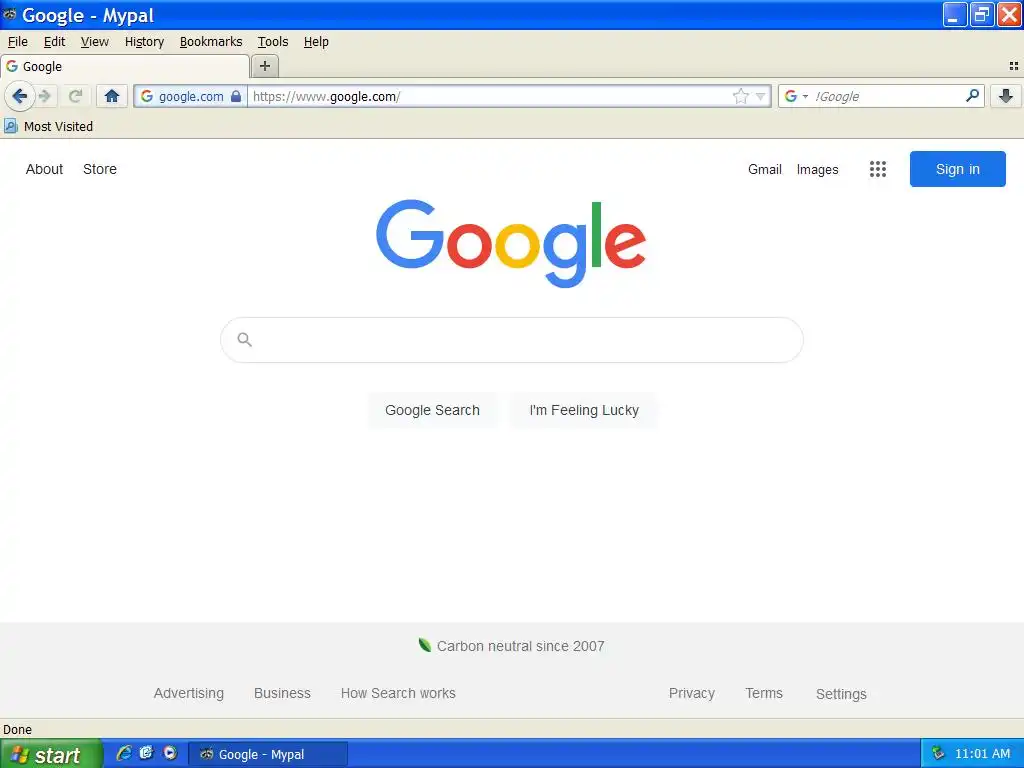Open the Tools menu
Image resolution: width=1024 pixels, height=768 pixels.
(x=273, y=42)
